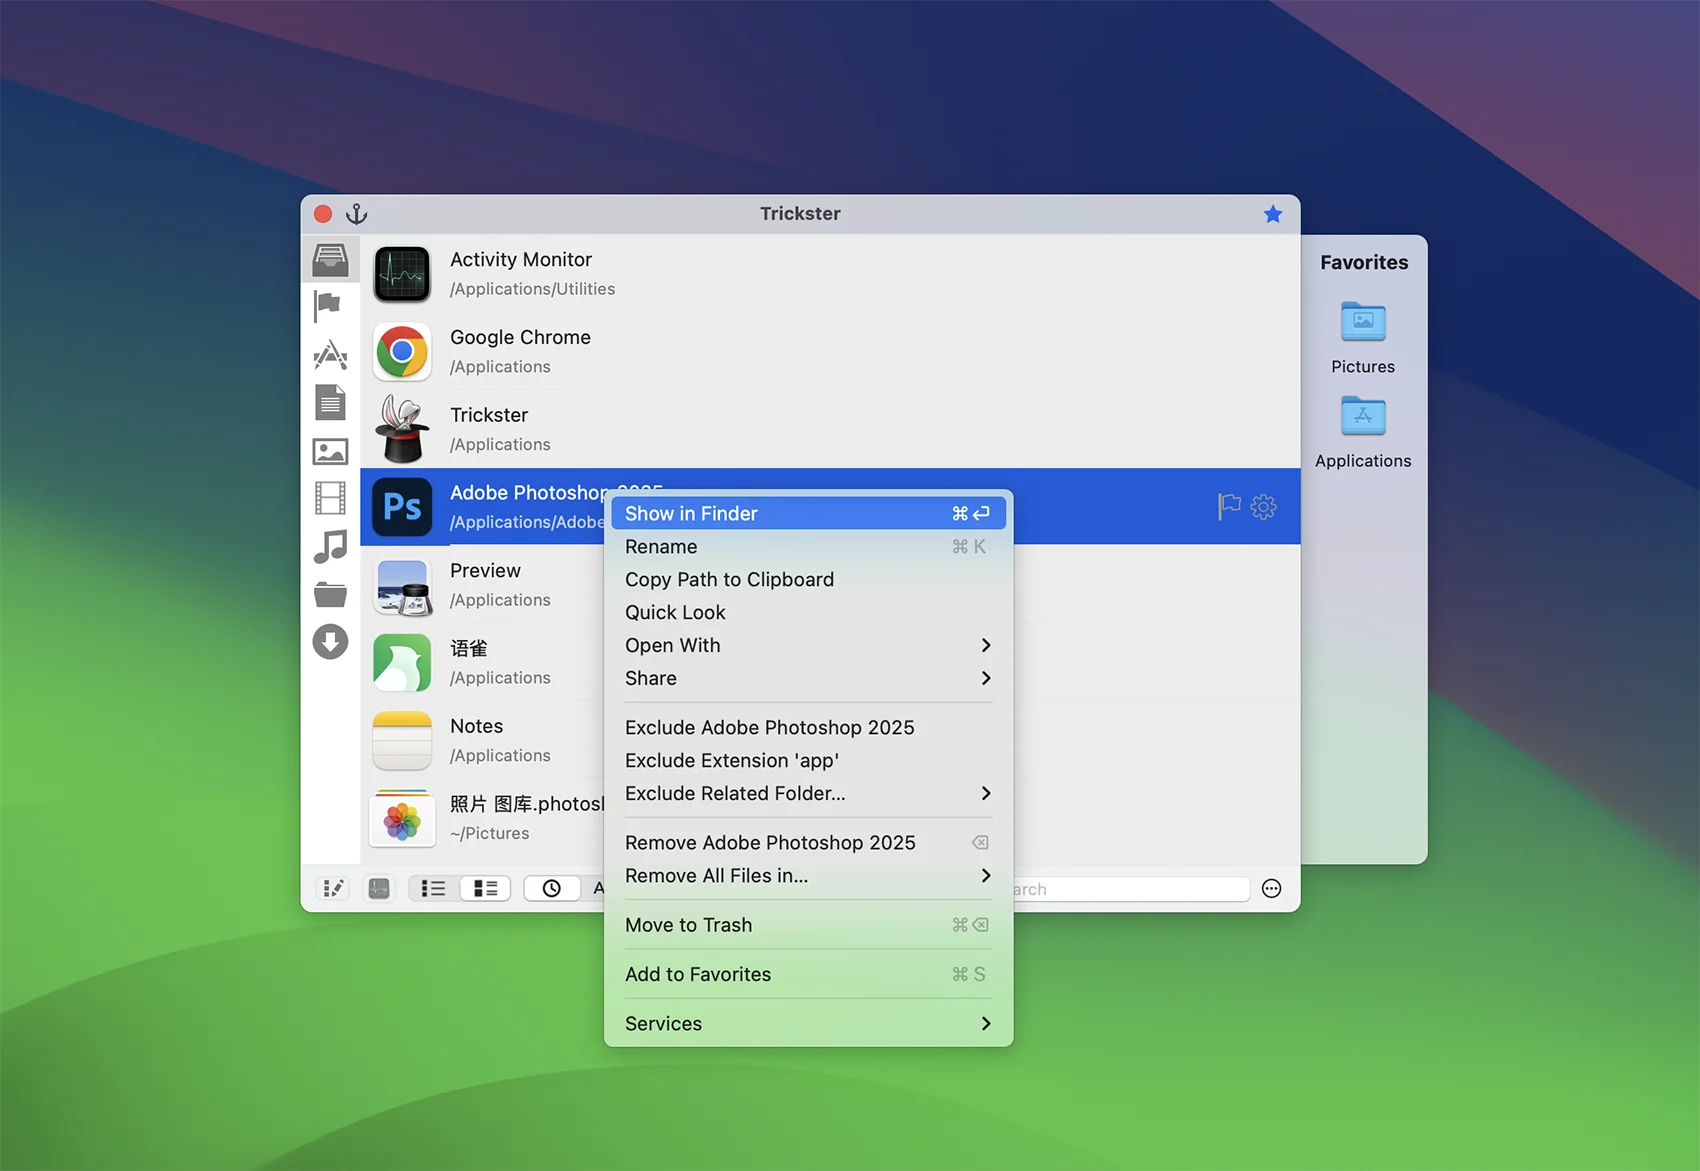Select the Folders filter sidebar icon
Screen dimensions: 1700x1171
330,595
